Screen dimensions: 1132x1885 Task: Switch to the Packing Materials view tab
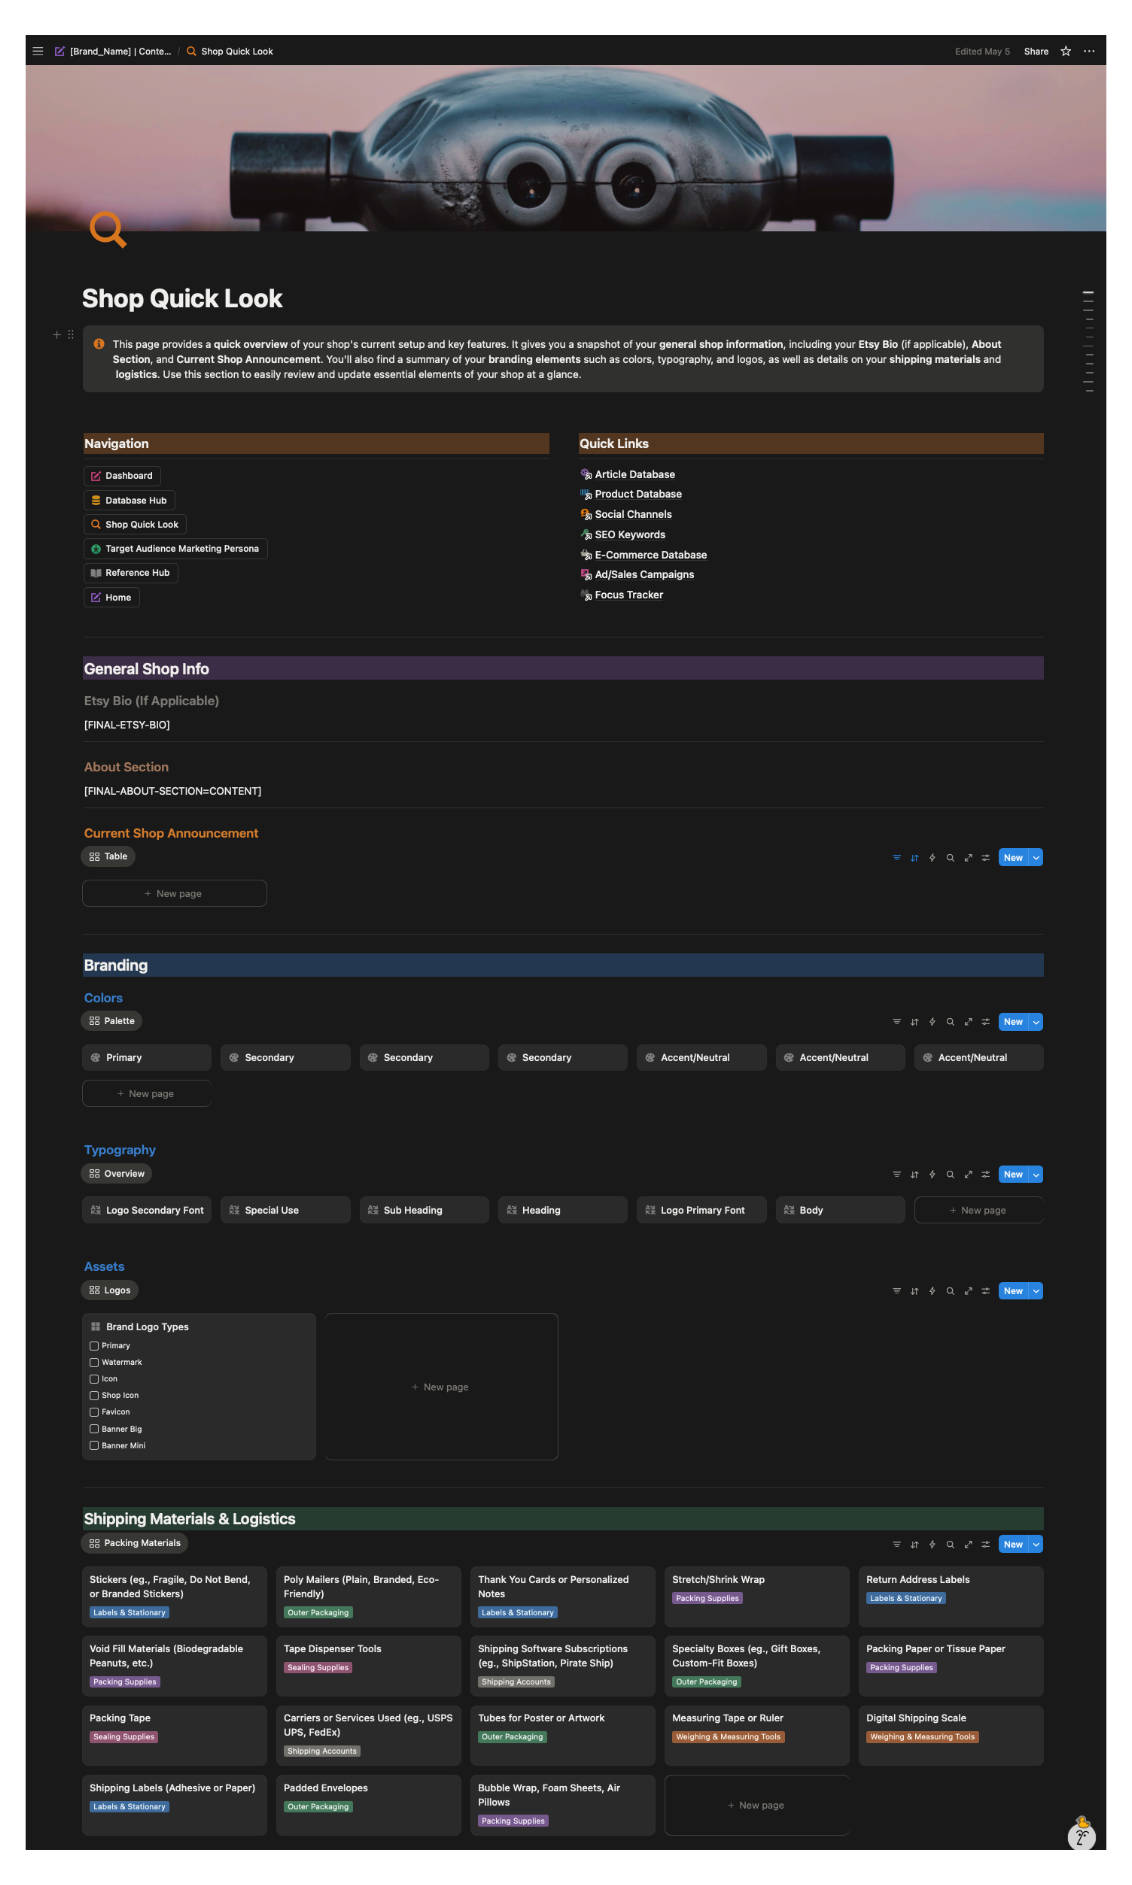(135, 1543)
